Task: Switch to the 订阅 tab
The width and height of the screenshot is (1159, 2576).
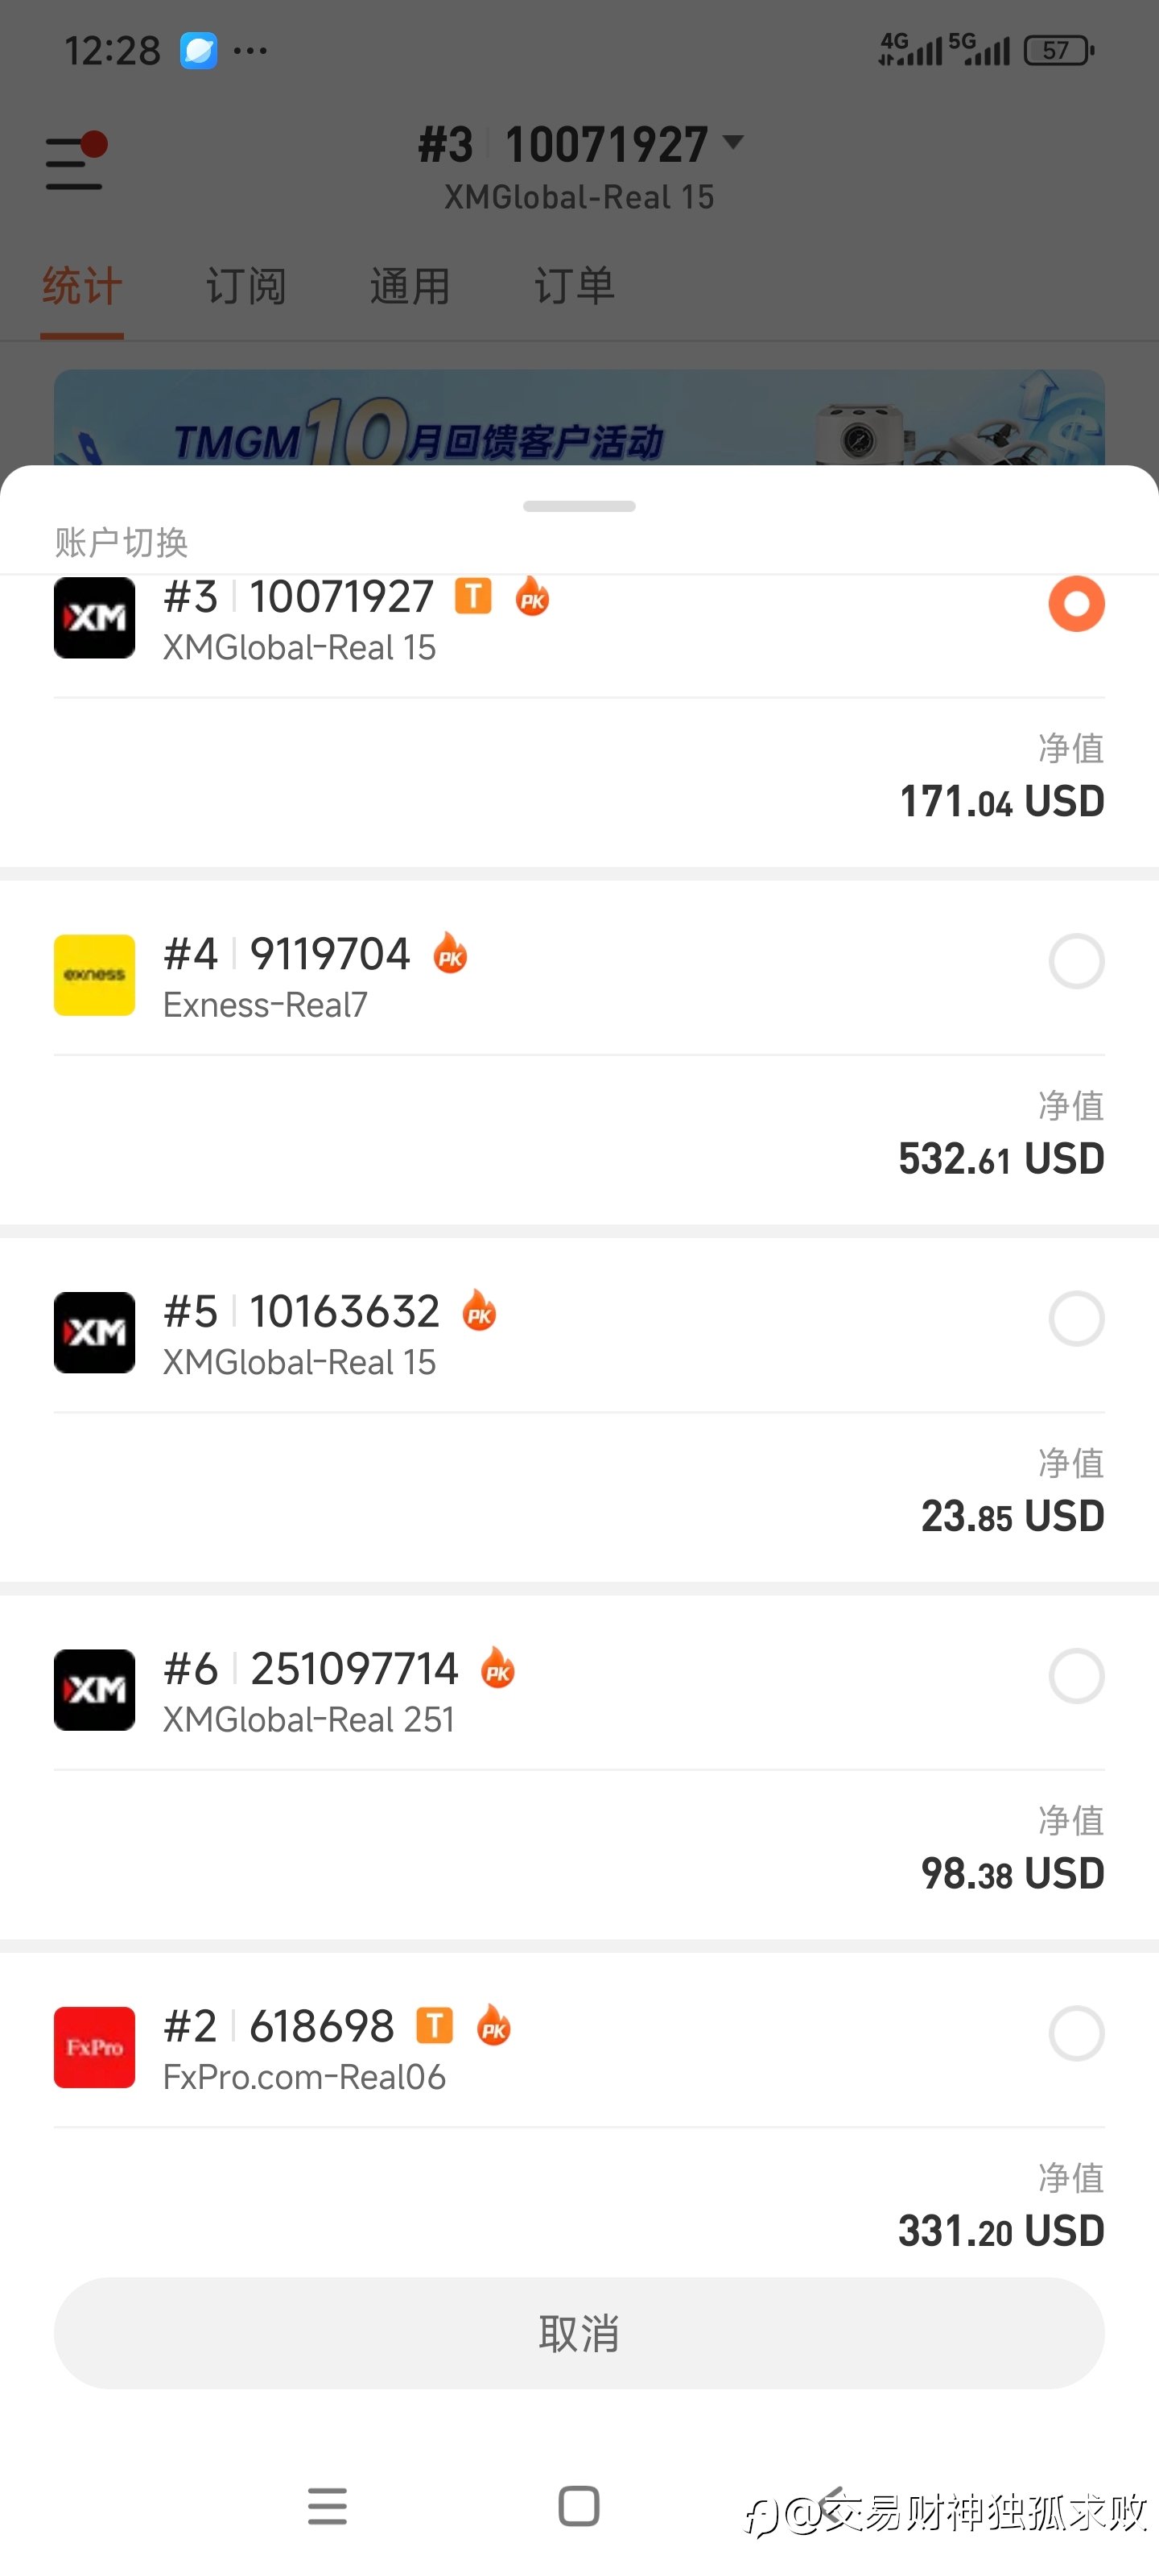Action: pos(246,287)
